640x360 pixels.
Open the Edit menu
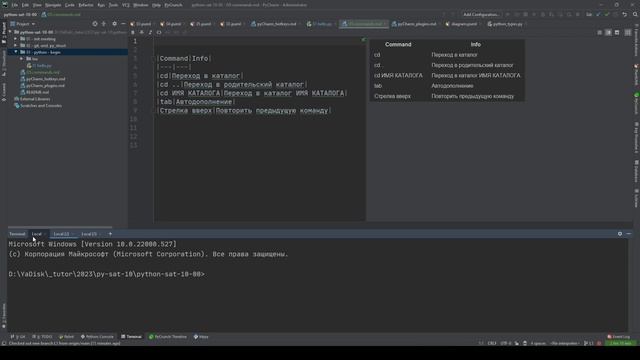pyautogui.click(x=25, y=5)
